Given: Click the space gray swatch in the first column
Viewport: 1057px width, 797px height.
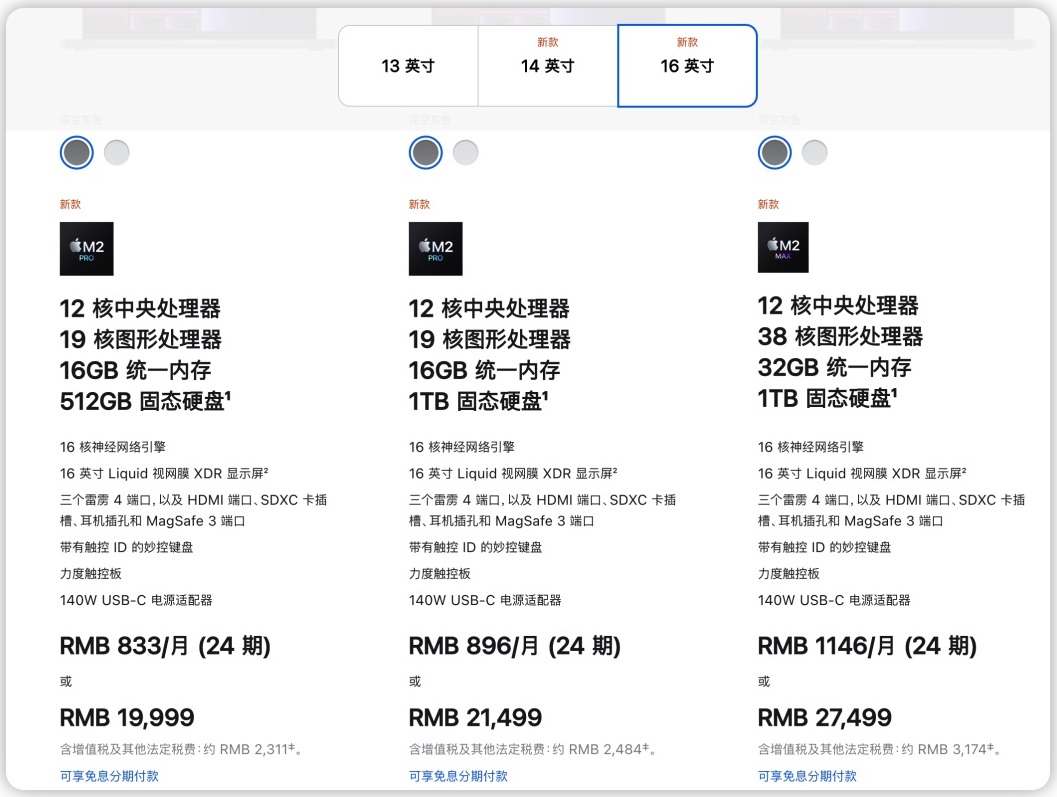Looking at the screenshot, I should coord(76,152).
